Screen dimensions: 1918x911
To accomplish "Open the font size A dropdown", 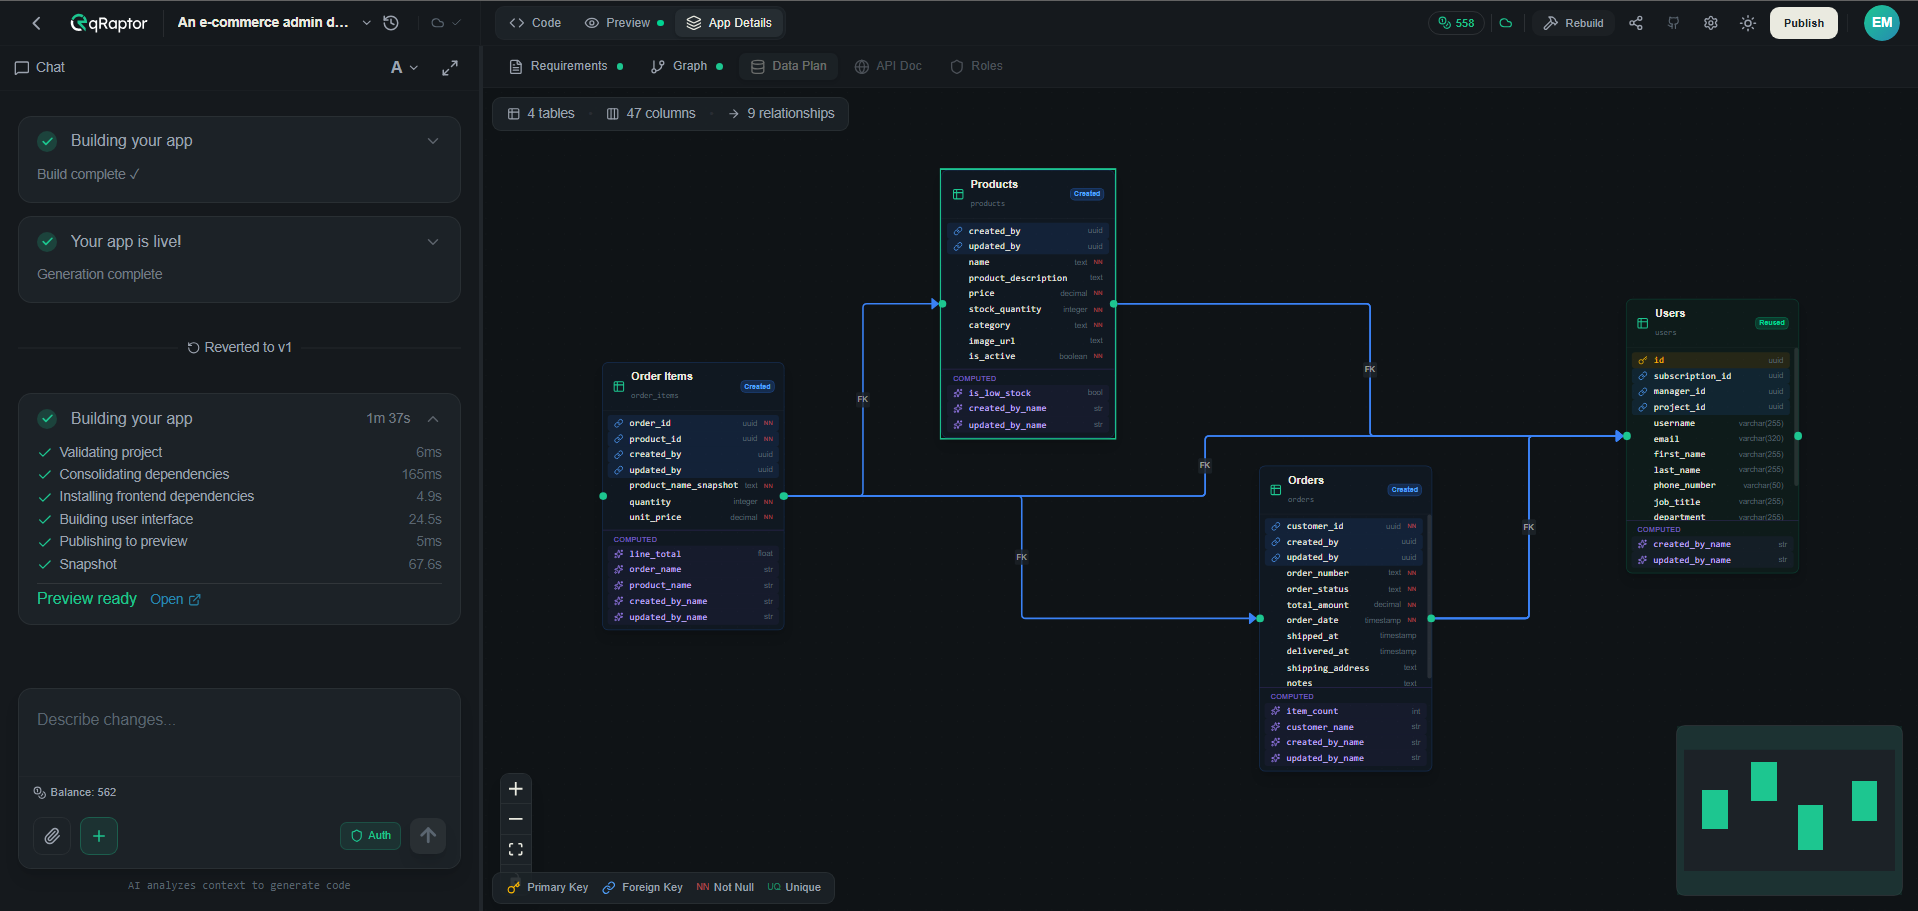I will click(x=404, y=67).
